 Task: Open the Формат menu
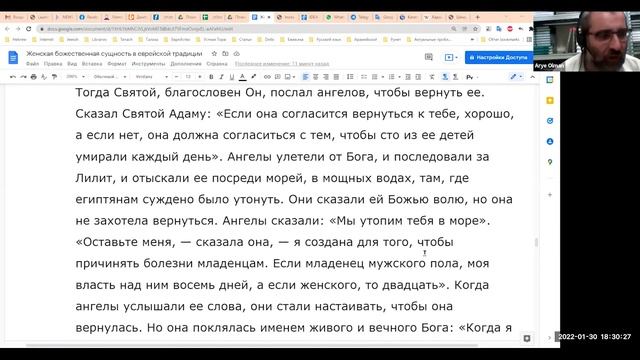coord(117,64)
